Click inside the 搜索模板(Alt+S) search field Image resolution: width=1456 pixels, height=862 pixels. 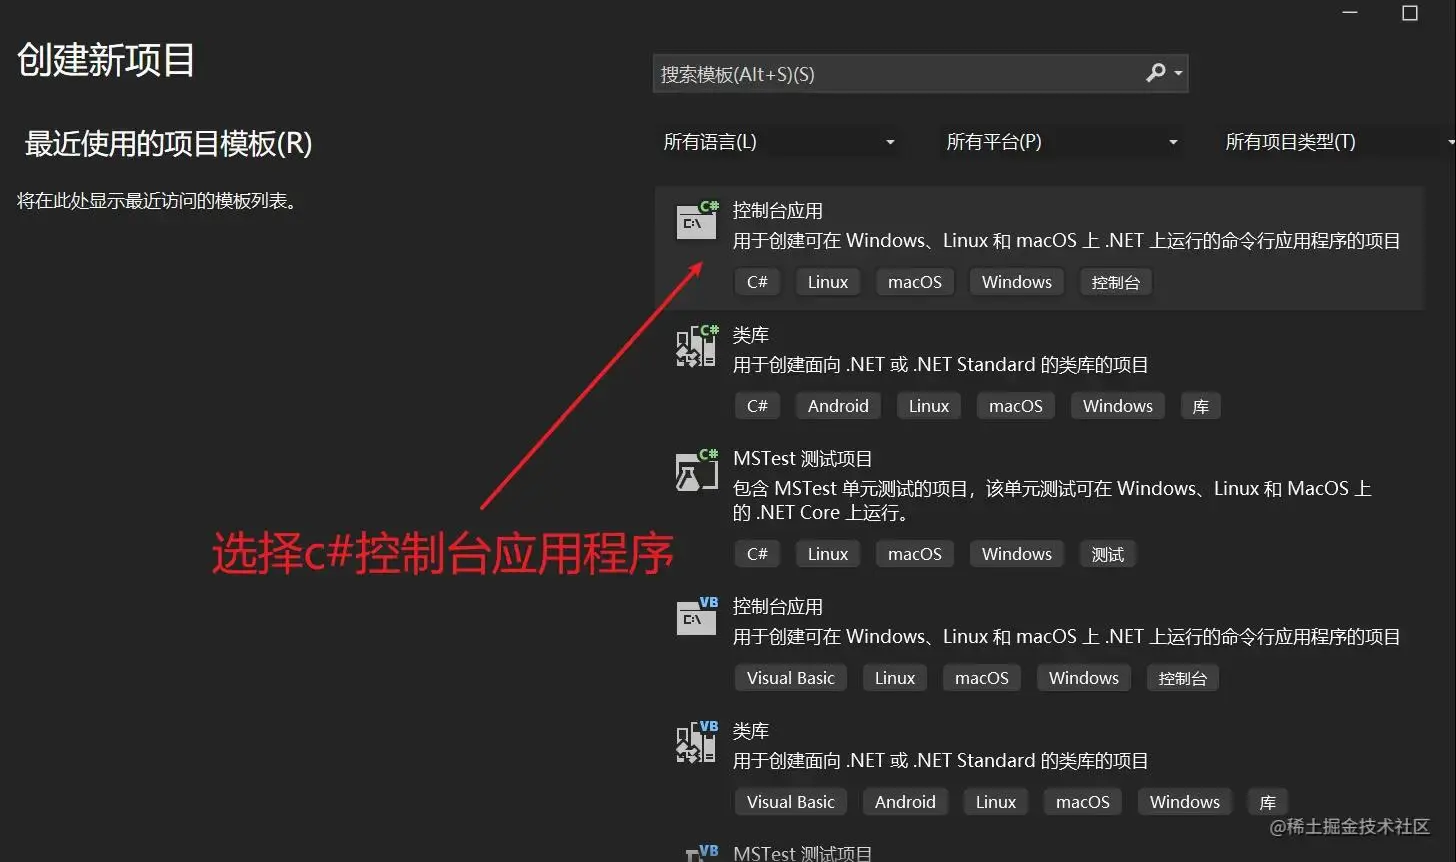tap(900, 73)
